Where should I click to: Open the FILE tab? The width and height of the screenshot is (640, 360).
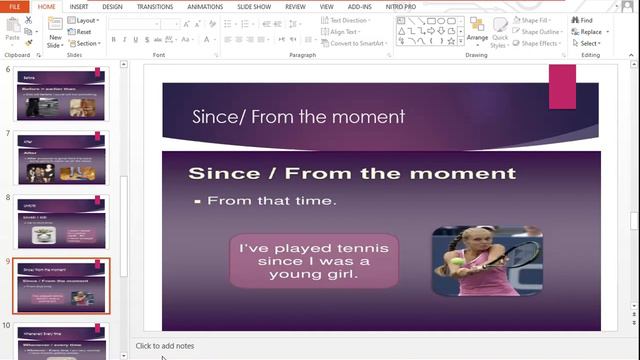15,7
